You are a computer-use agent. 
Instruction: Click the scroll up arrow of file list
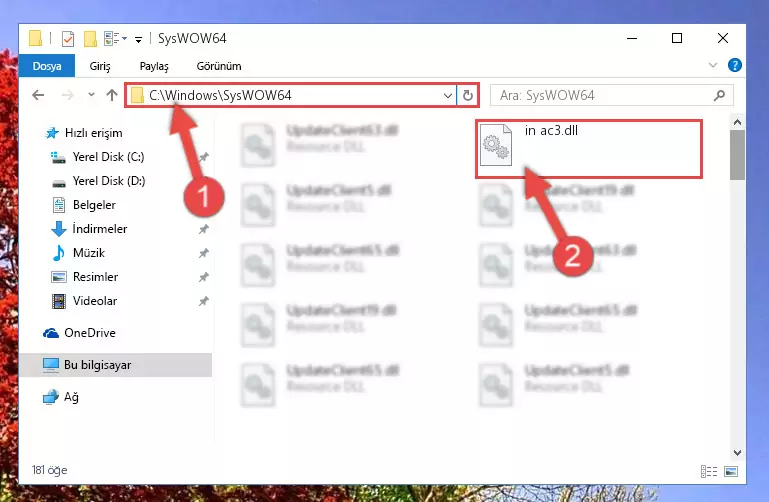tap(737, 123)
